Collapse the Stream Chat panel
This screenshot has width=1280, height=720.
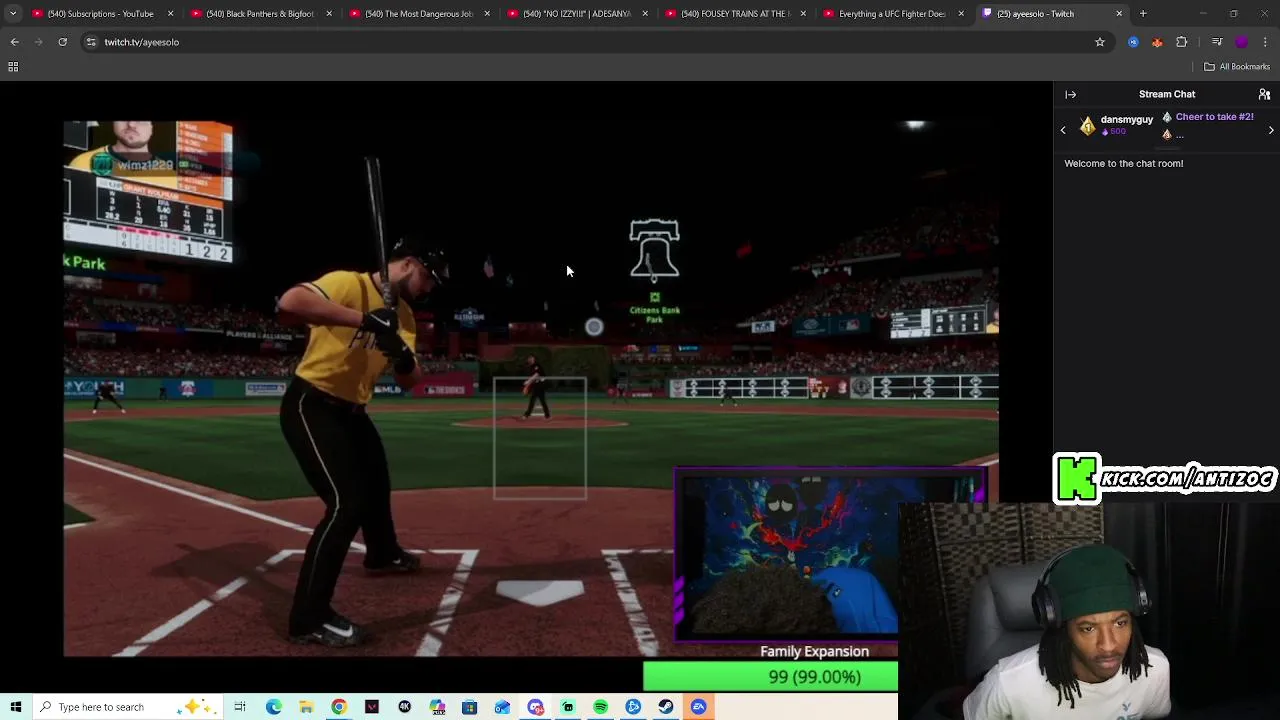pos(1070,94)
